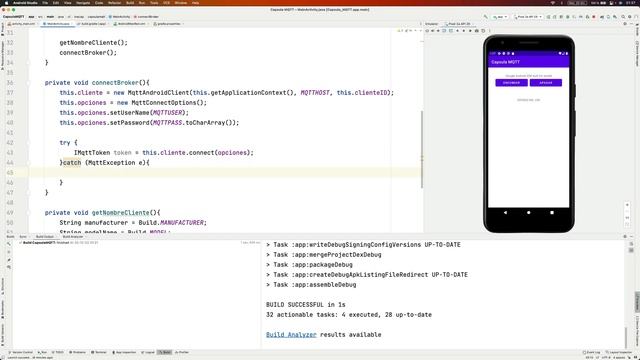Open the Terminal tool window

pyautogui.click(x=99, y=352)
